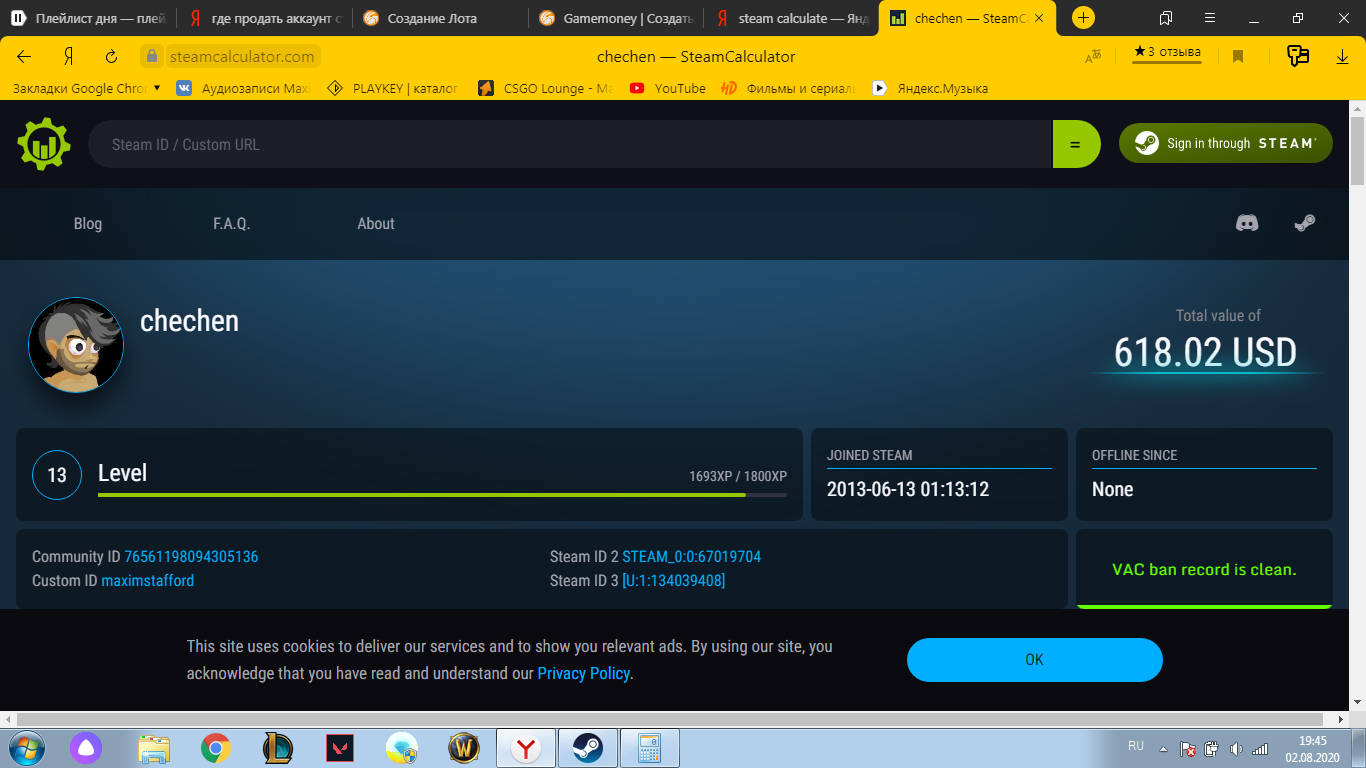This screenshot has height=768, width=1366.
Task: Switch to Gamemoney tab
Action: [616, 18]
